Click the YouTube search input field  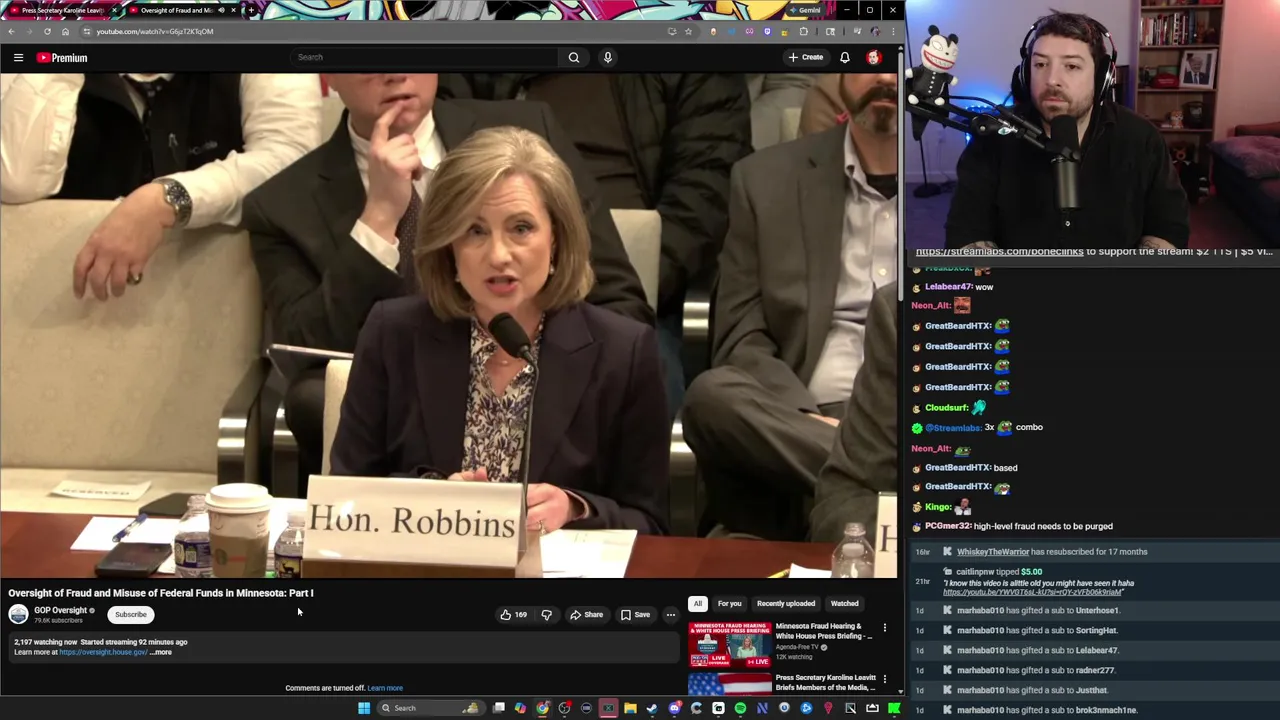425,57
